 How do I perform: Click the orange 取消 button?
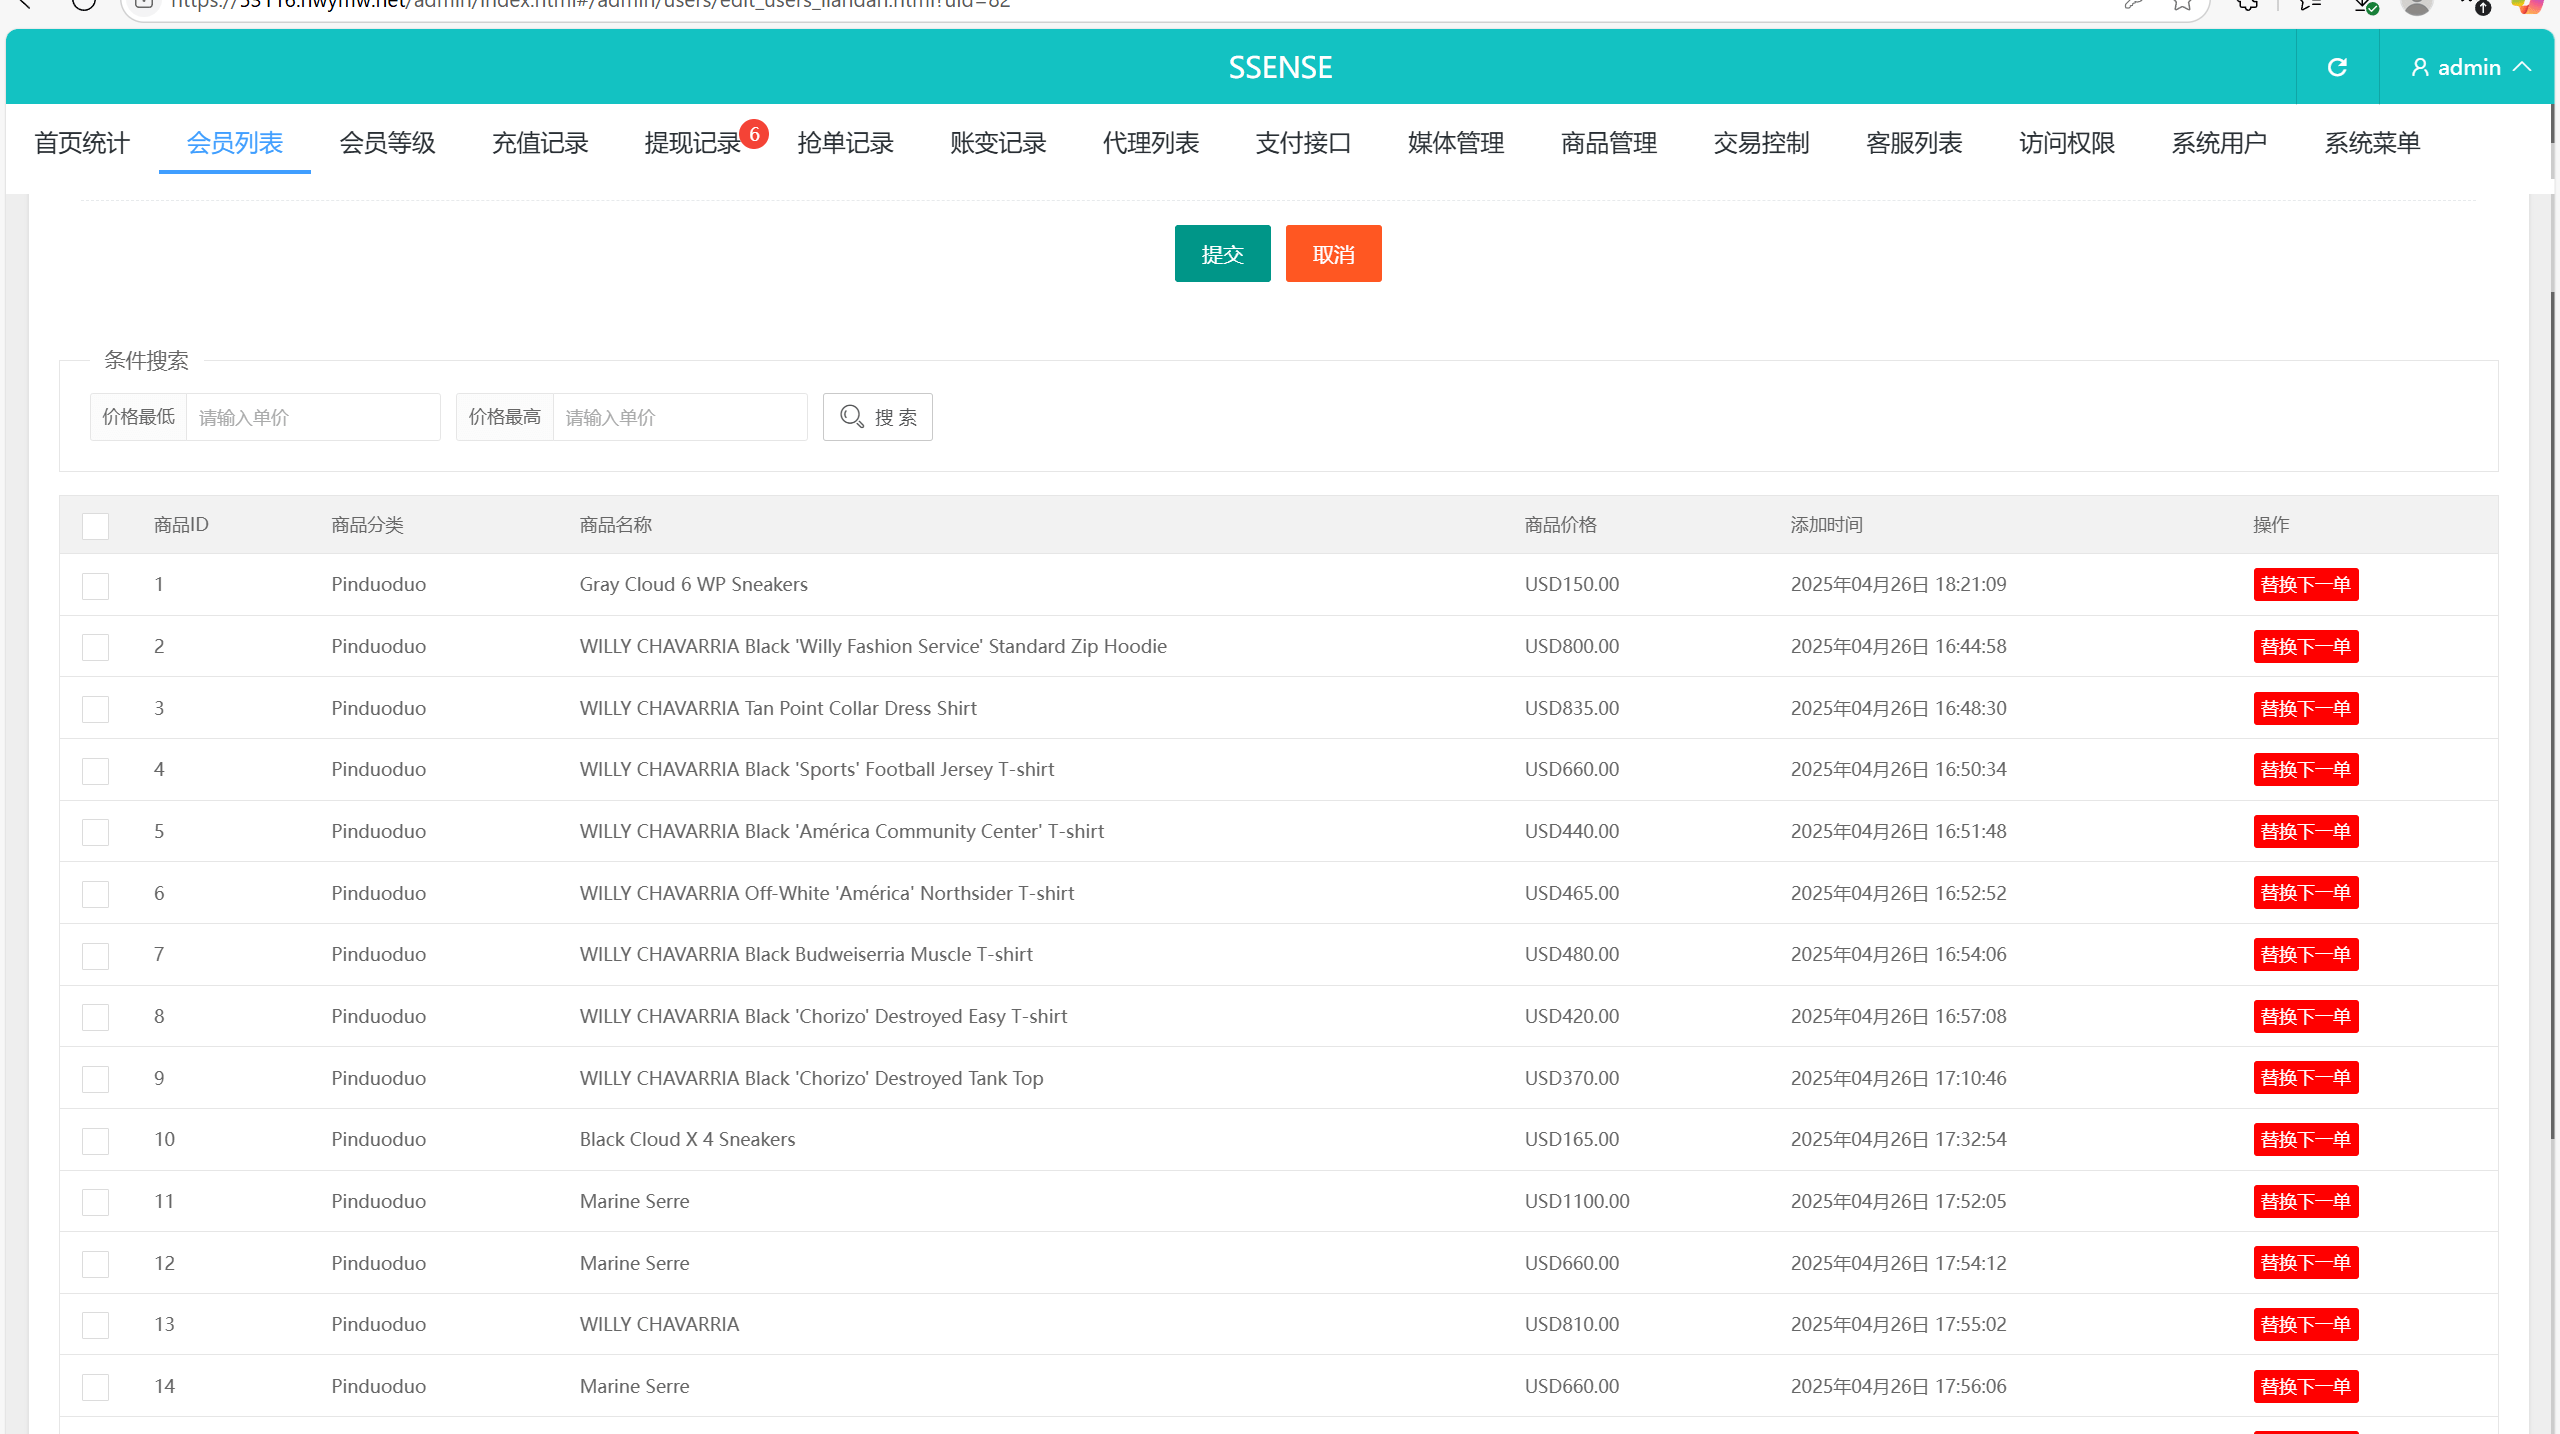pyautogui.click(x=1333, y=254)
